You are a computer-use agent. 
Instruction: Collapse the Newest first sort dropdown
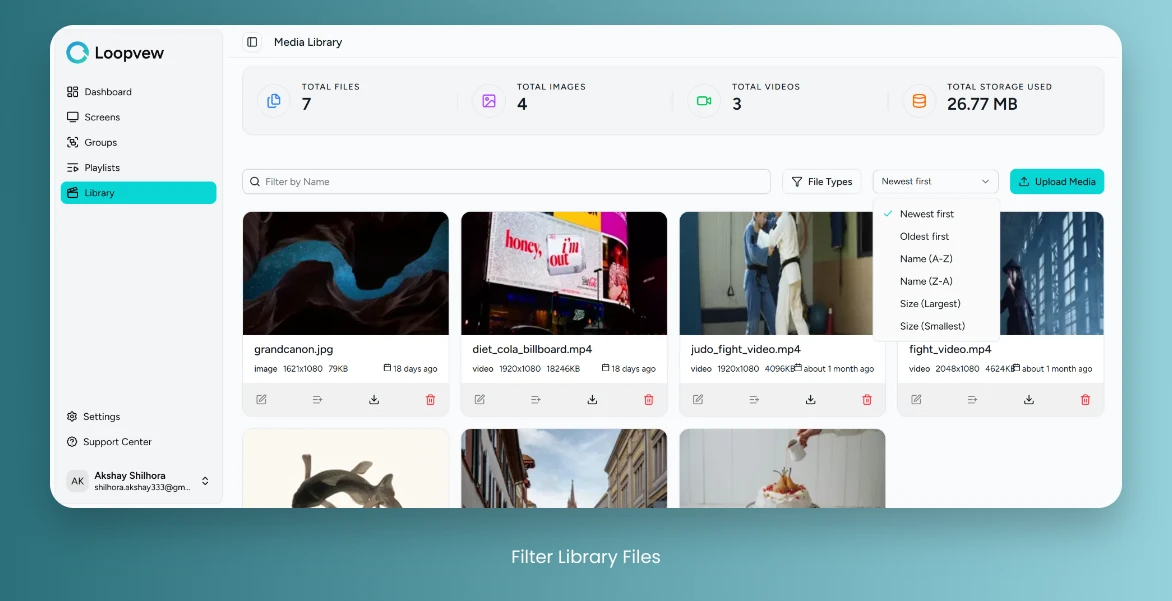pos(936,182)
